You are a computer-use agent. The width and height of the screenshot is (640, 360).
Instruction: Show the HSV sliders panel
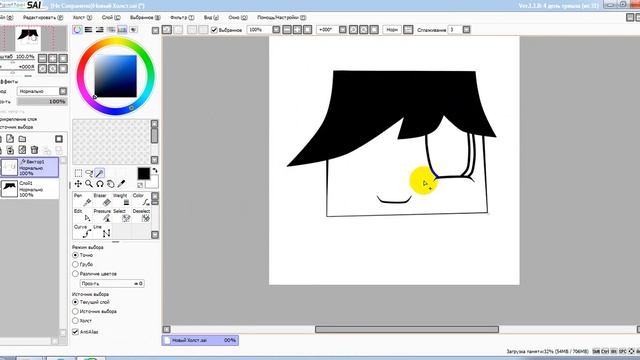coord(99,29)
